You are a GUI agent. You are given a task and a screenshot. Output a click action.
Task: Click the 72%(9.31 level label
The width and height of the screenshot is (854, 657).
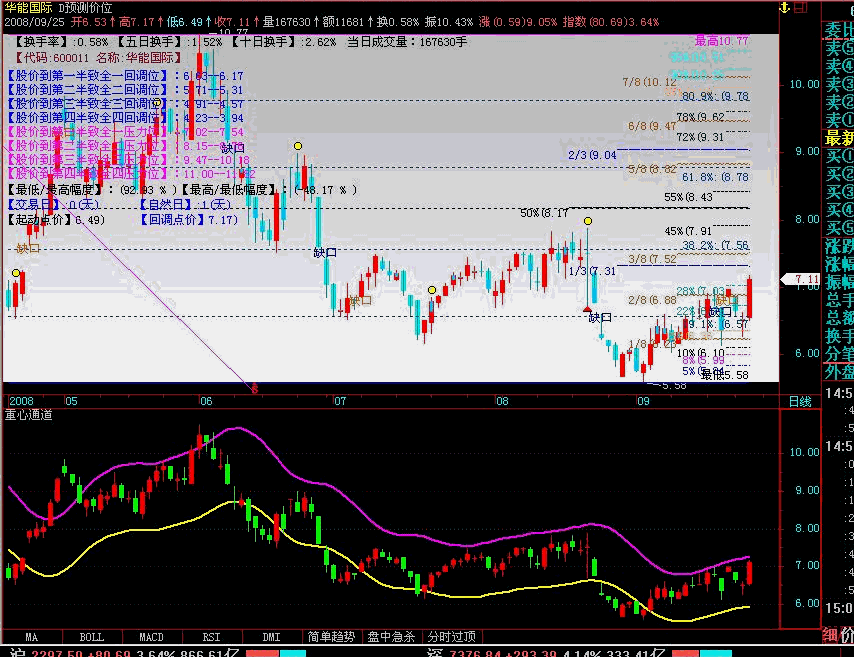pos(700,137)
